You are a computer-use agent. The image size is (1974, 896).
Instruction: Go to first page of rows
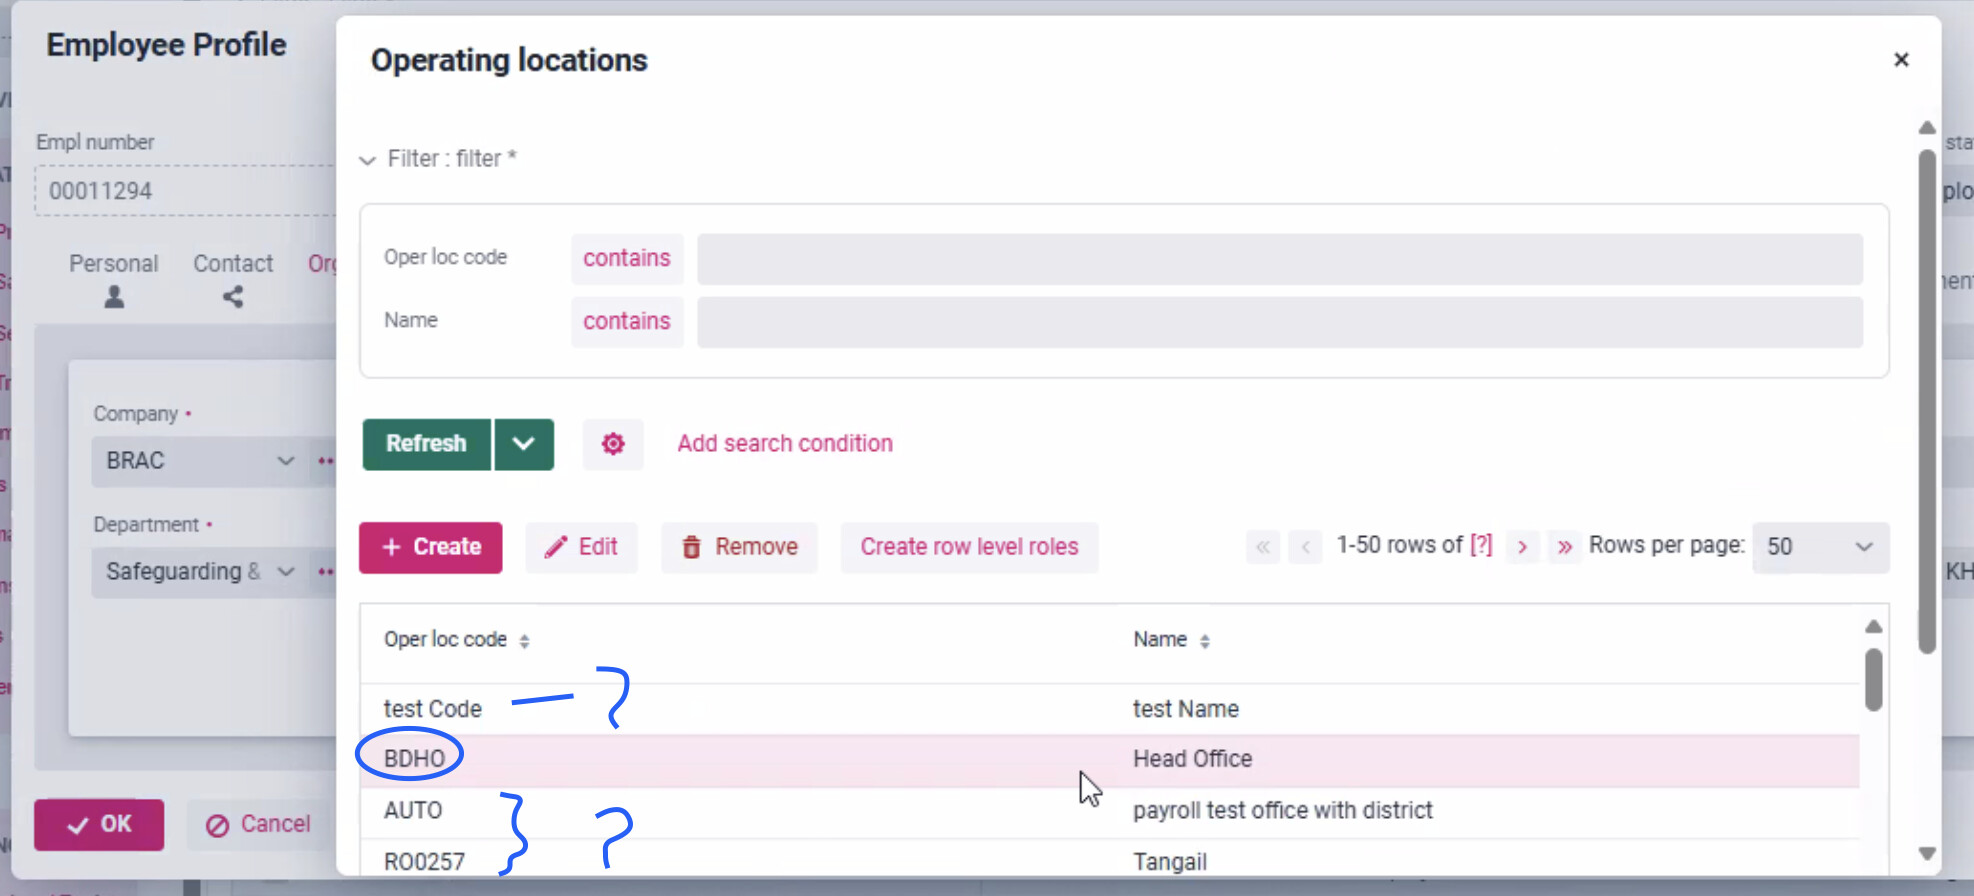(1263, 547)
